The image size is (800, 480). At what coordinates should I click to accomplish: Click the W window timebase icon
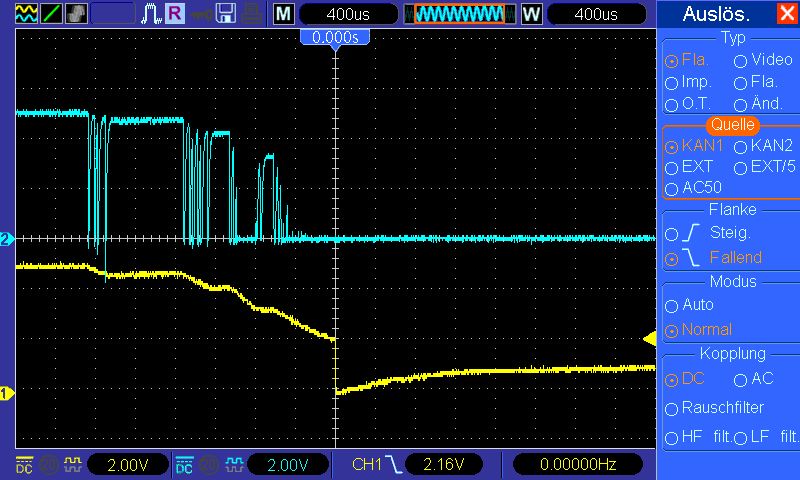530,14
